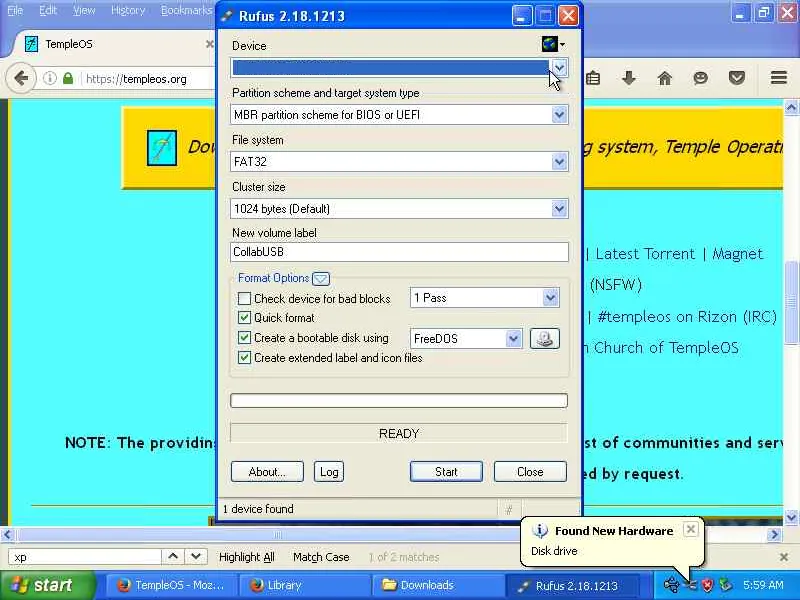Image resolution: width=800 pixels, height=600 pixels.
Task: Open the Firefox hamburger menu
Action: click(779, 78)
